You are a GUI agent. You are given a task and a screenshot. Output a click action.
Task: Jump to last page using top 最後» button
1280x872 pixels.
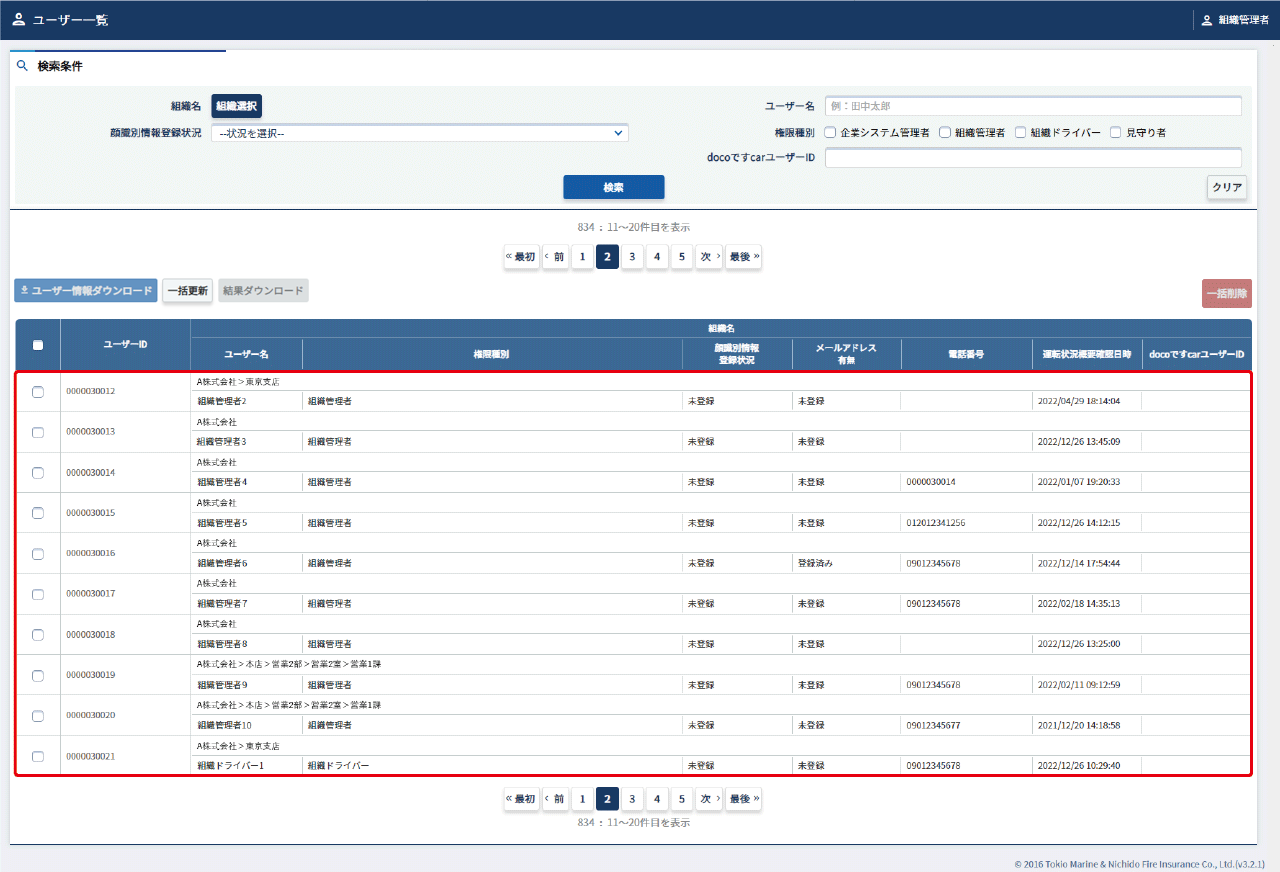coord(743,257)
